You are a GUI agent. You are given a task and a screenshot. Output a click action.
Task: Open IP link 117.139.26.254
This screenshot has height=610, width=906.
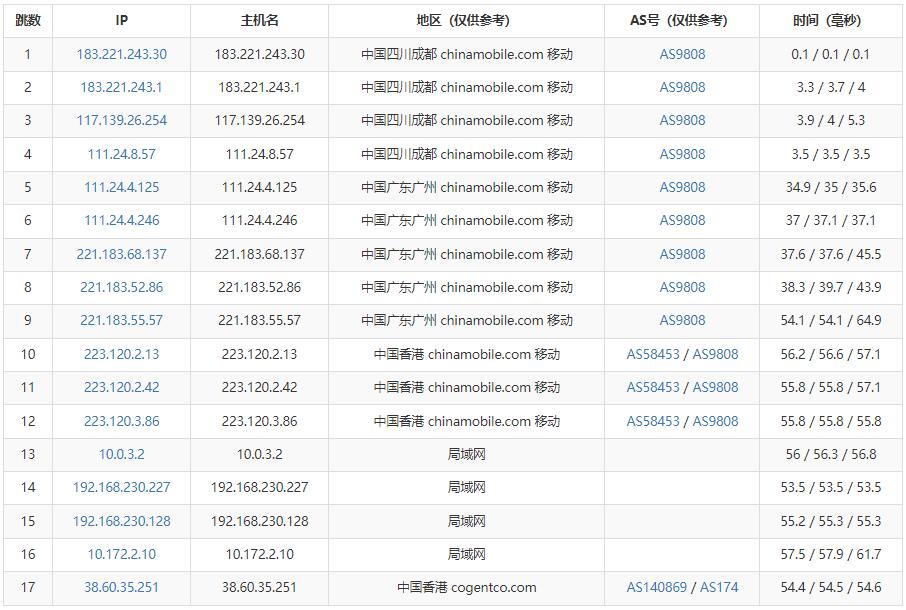tap(121, 120)
